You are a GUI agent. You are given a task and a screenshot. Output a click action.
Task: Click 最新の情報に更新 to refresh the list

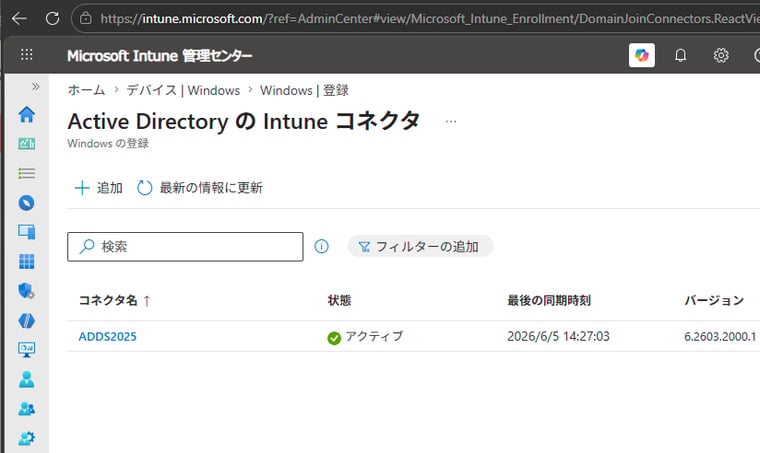point(200,187)
